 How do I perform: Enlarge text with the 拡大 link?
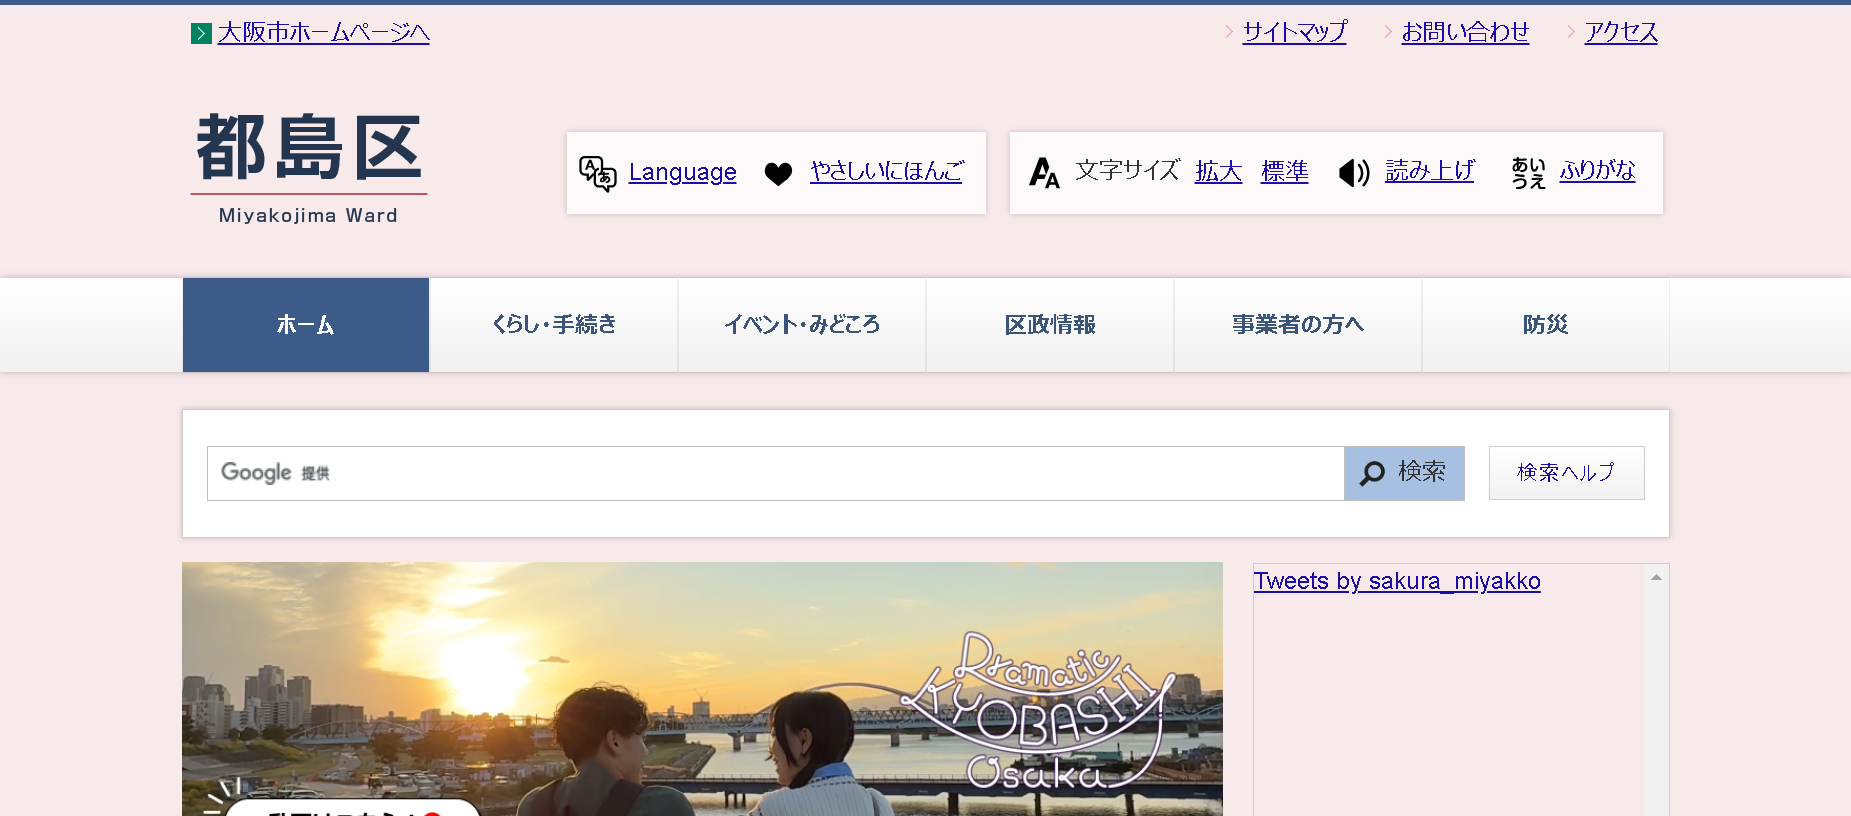click(x=1218, y=171)
